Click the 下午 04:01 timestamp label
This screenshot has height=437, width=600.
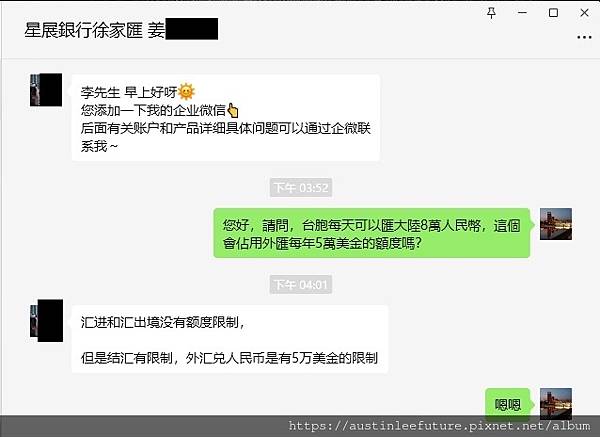click(x=301, y=285)
